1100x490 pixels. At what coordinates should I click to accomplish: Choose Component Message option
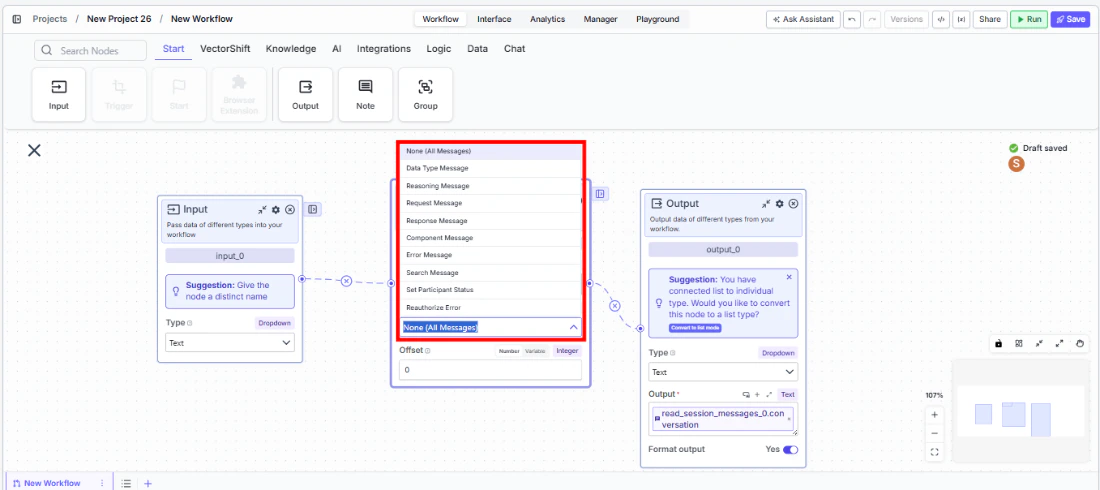click(x=491, y=238)
